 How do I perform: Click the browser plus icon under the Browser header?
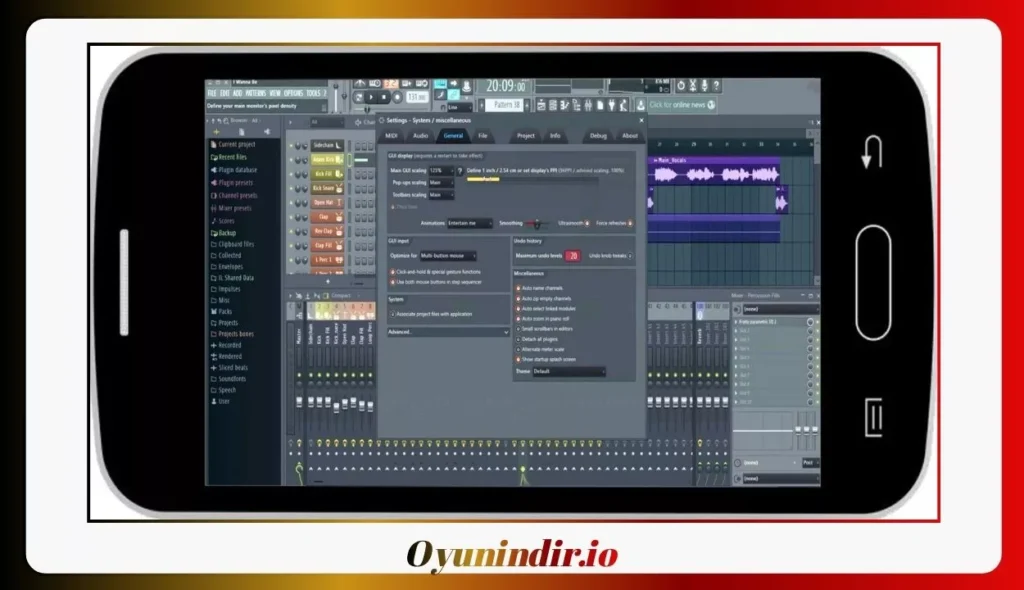[x=216, y=132]
